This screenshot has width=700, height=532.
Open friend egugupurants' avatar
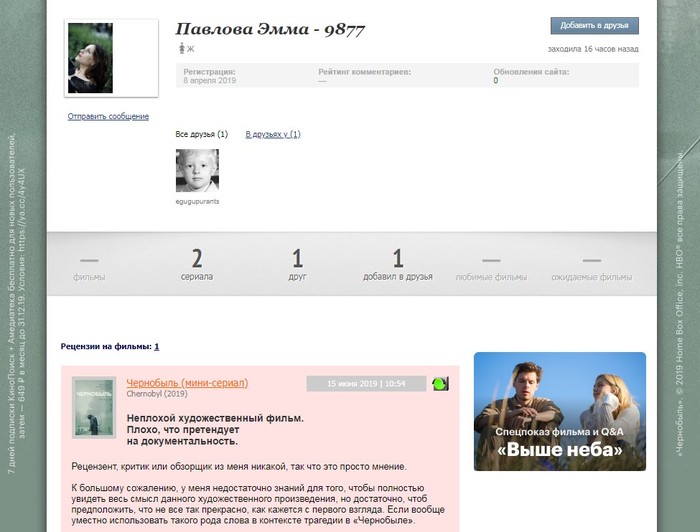pyautogui.click(x=197, y=171)
